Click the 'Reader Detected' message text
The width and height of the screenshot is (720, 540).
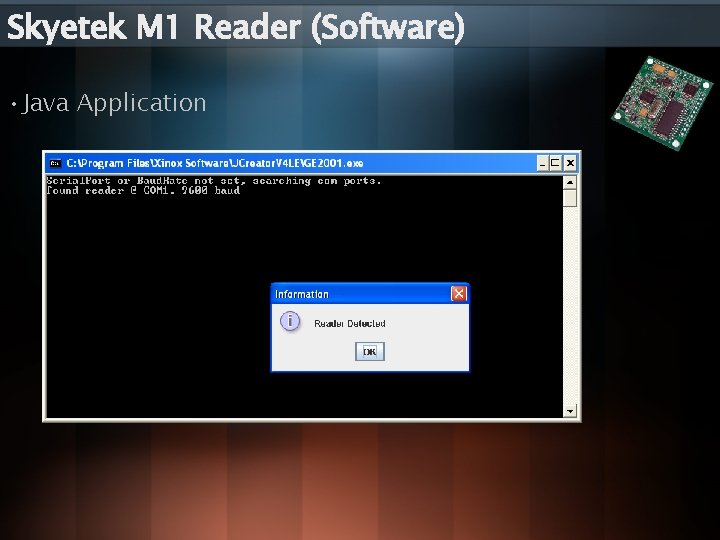coord(350,324)
